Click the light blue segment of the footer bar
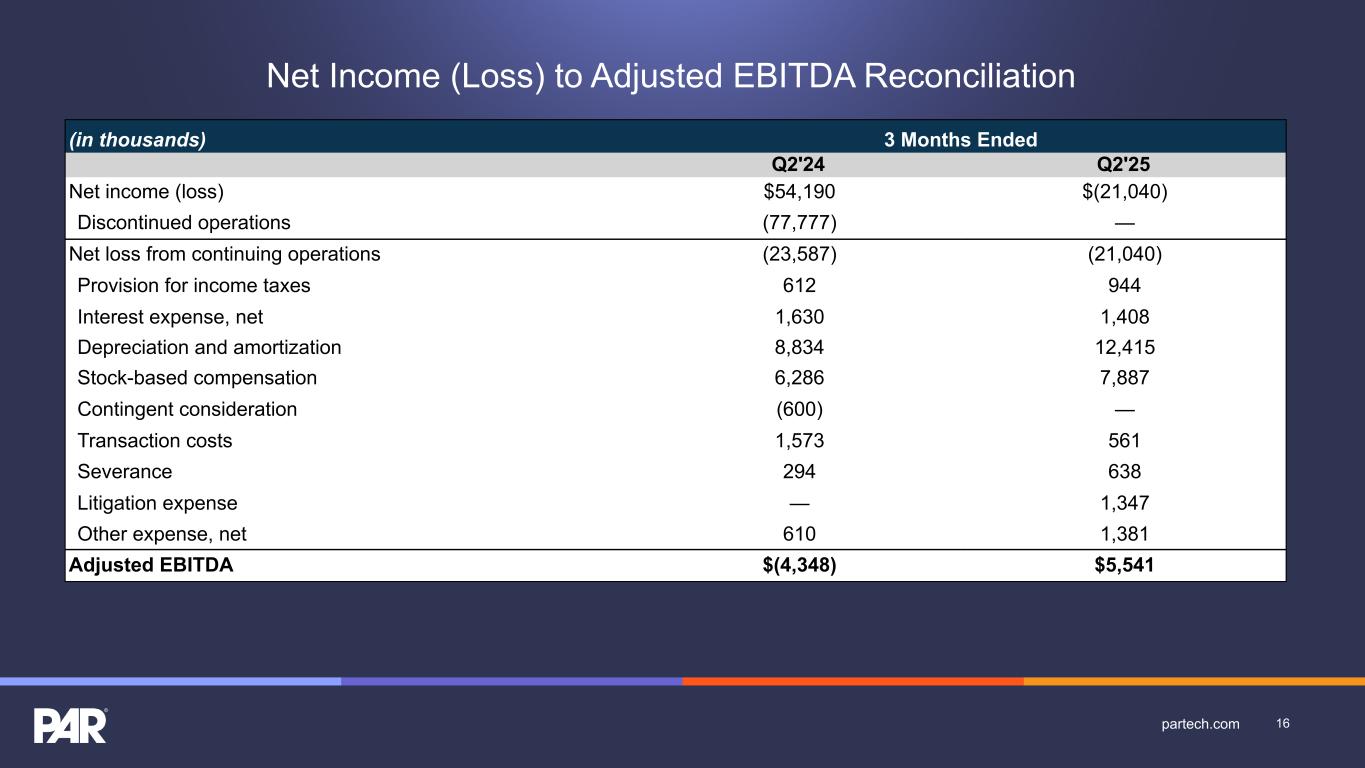The height and width of the screenshot is (768, 1365). (170, 681)
